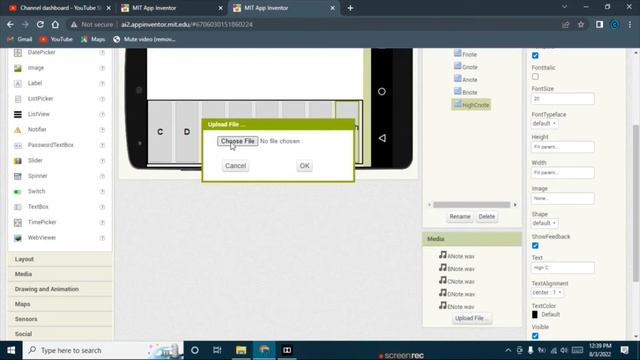
Task: Select TextBox component icon
Action: pos(18,207)
